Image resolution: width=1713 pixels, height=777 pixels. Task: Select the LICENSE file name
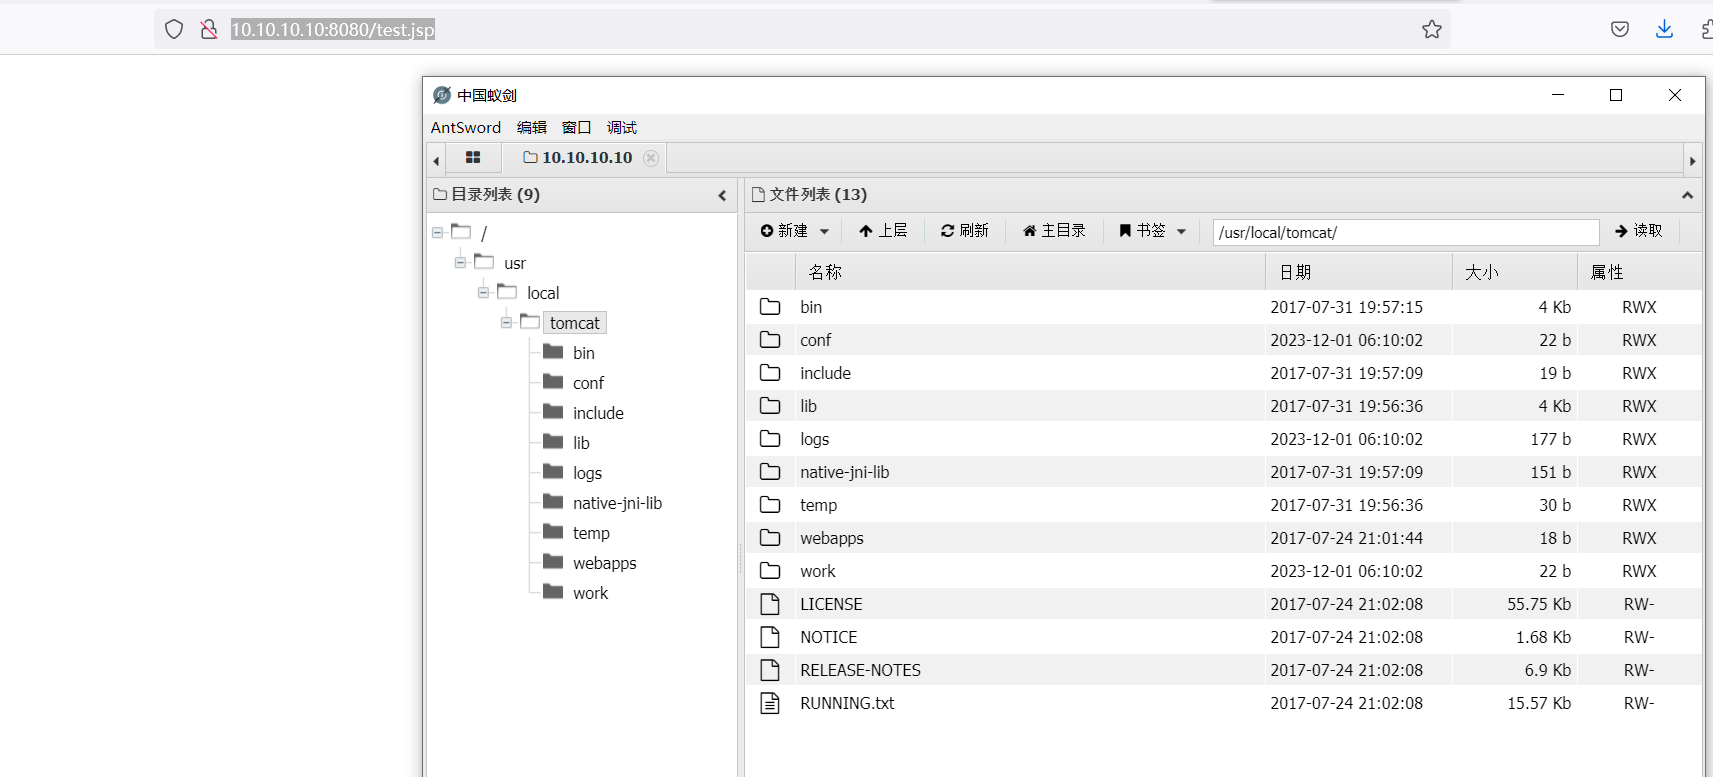tap(831, 604)
